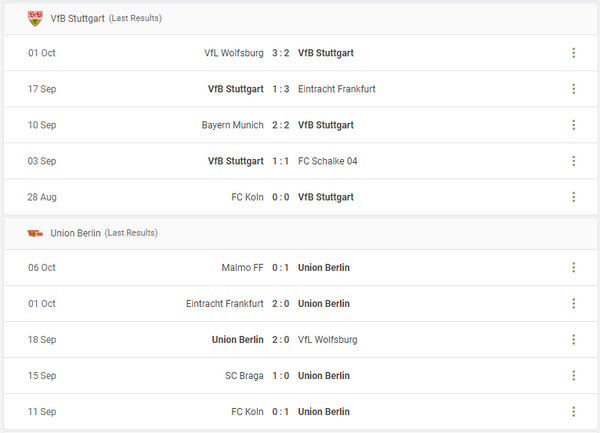
Task: Click Malmo FF team name
Action: tap(243, 268)
